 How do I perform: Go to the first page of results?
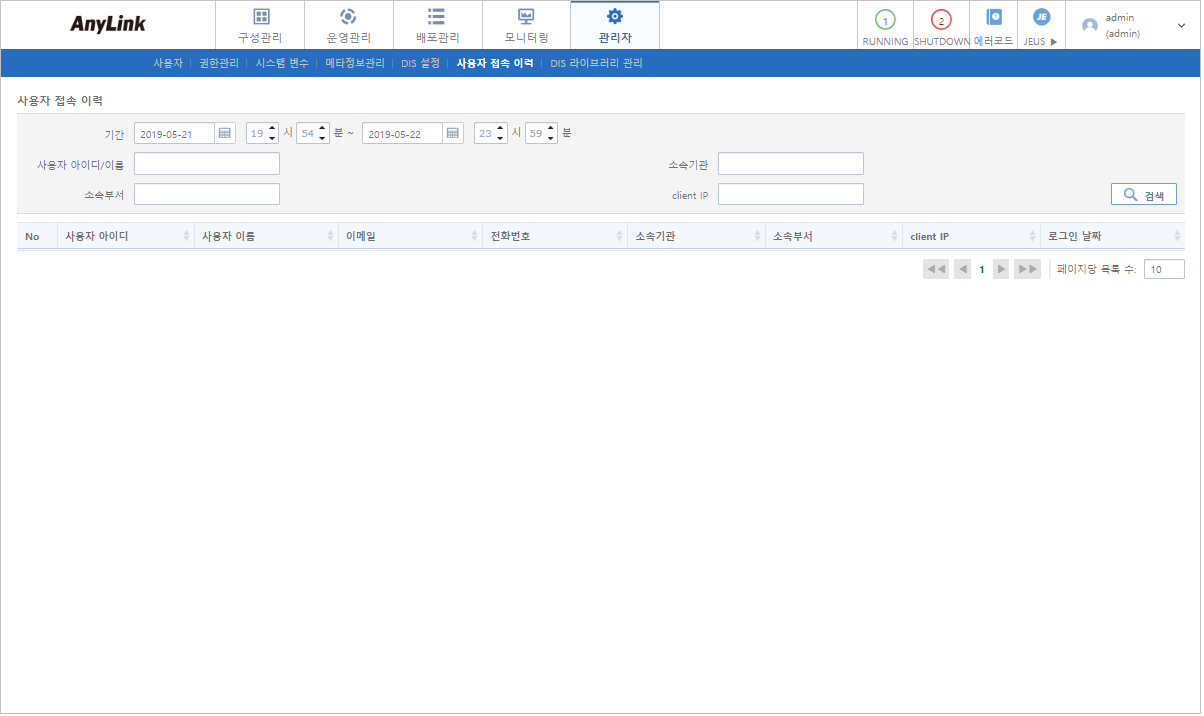tap(936, 270)
